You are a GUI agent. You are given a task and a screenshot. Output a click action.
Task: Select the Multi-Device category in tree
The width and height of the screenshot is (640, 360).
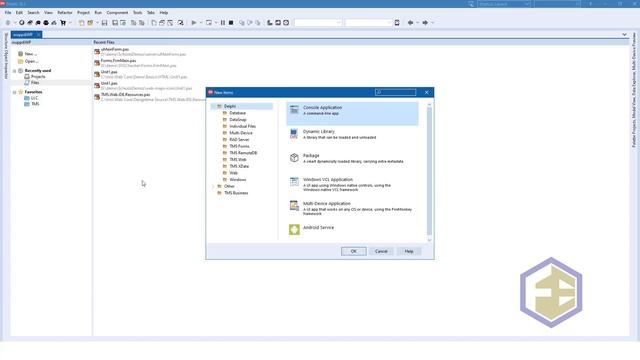click(x=241, y=133)
